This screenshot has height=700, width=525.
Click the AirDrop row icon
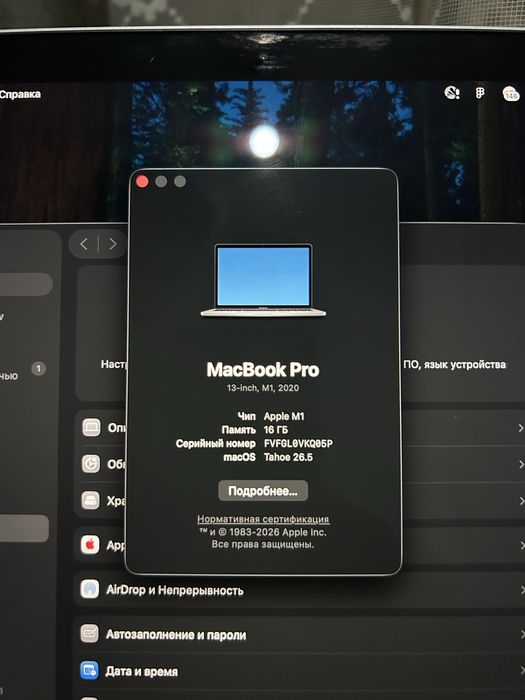(90, 589)
